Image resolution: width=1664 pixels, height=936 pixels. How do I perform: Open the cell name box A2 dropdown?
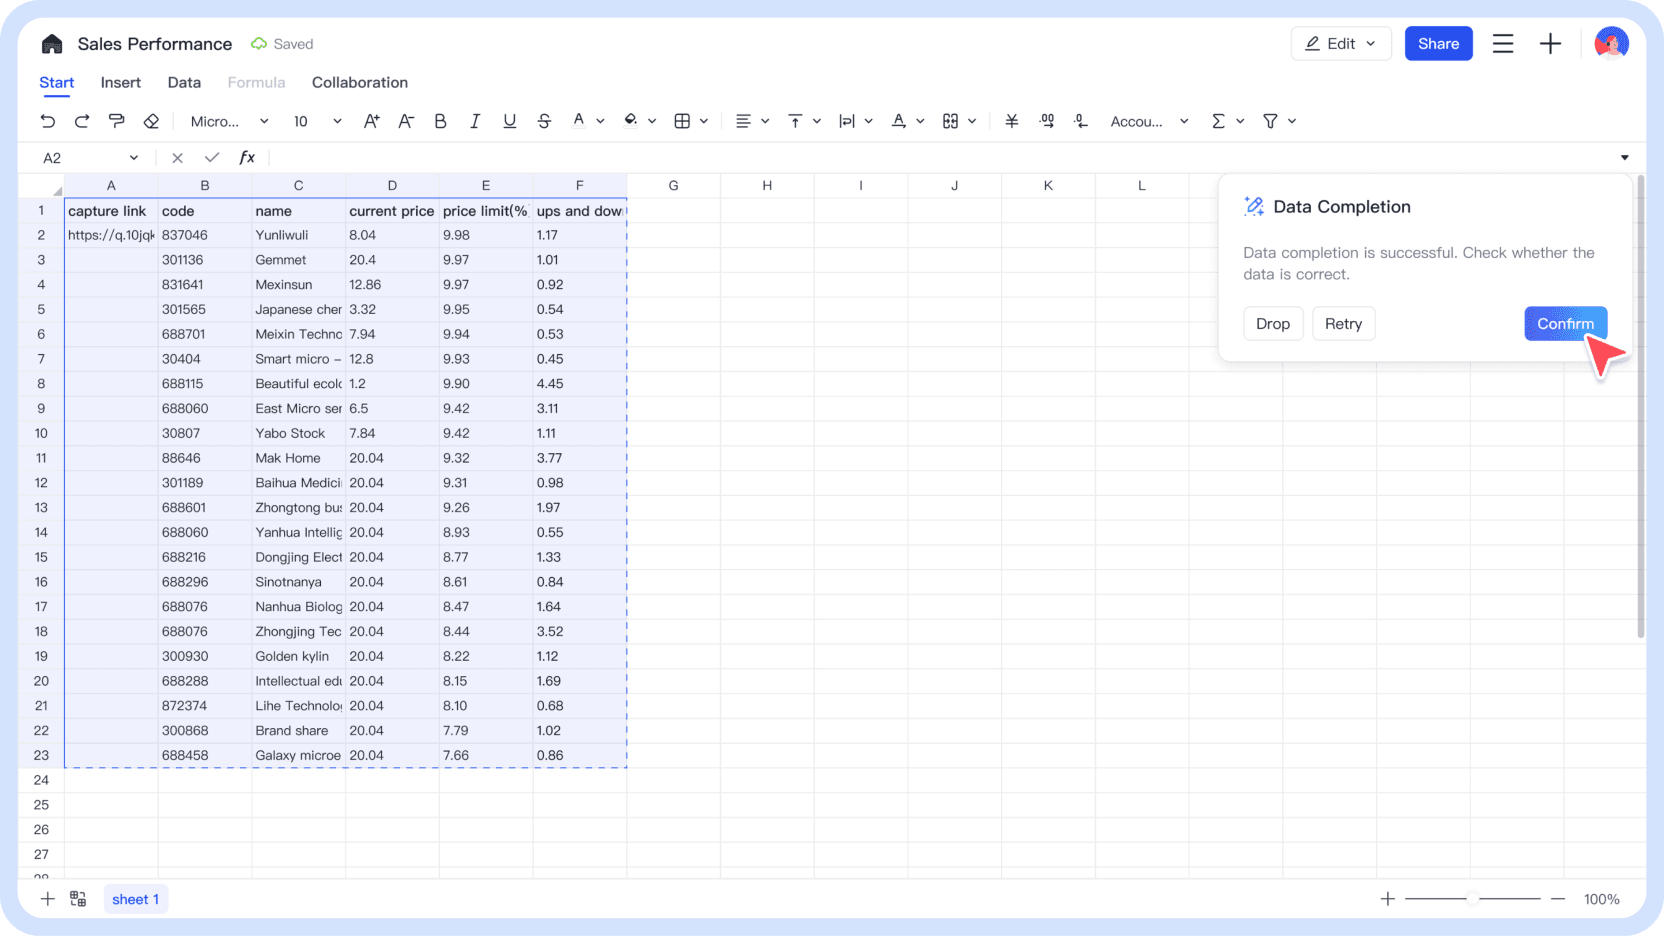point(134,158)
